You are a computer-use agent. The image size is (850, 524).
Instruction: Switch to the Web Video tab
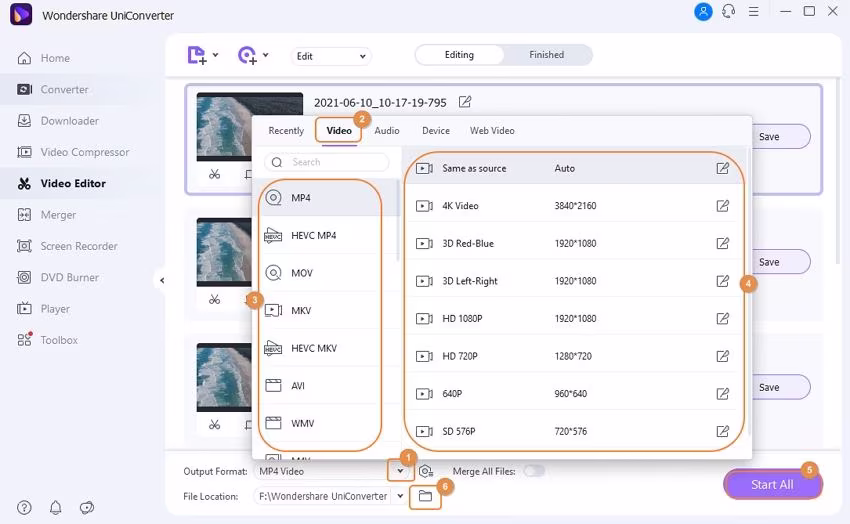(x=492, y=131)
